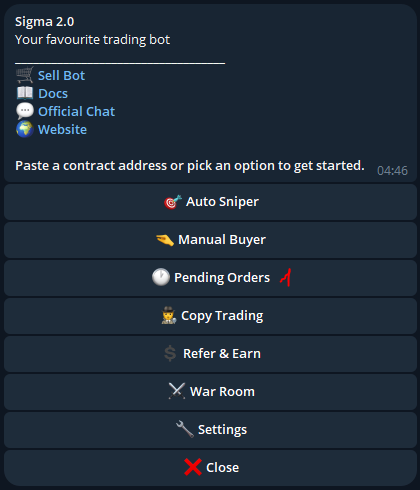Click the crossed swords icon on War Room
Viewport: 420px width, 490px height.
177,391
